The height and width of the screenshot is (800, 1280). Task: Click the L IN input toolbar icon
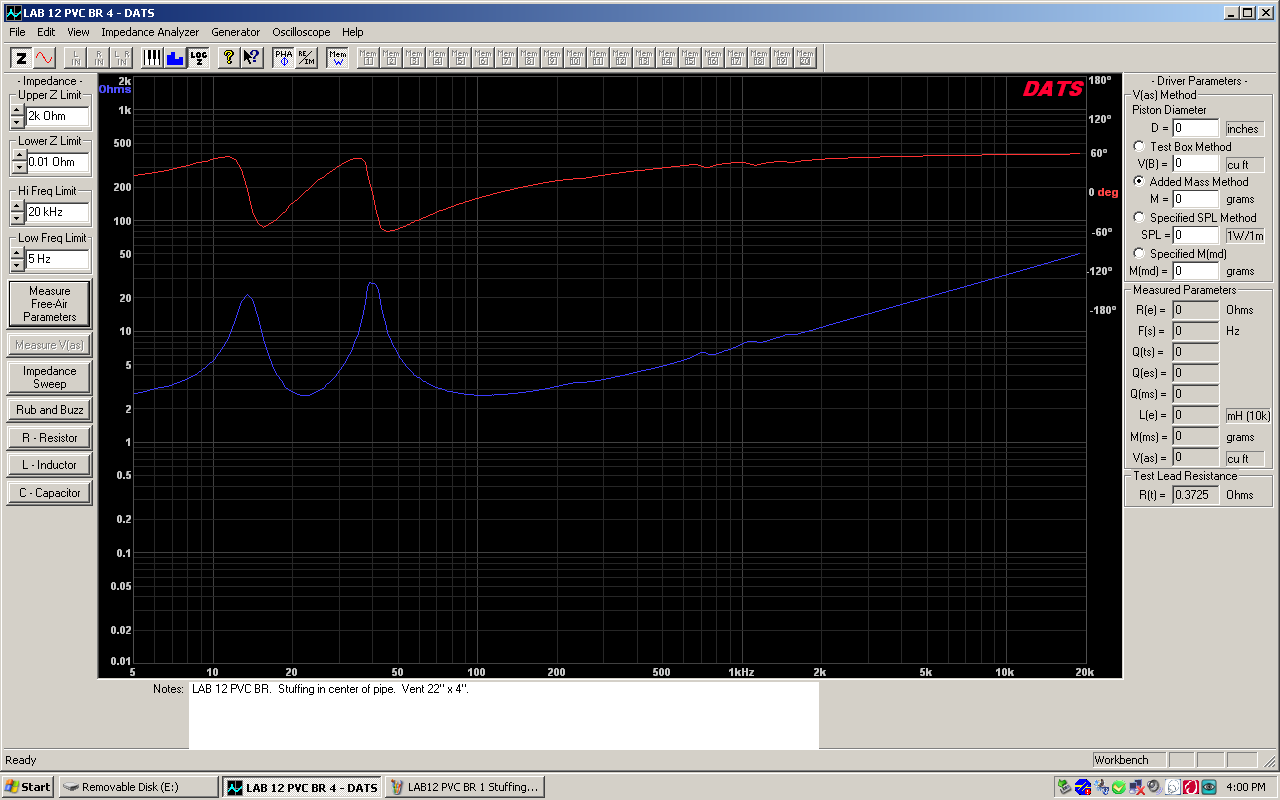click(x=75, y=58)
